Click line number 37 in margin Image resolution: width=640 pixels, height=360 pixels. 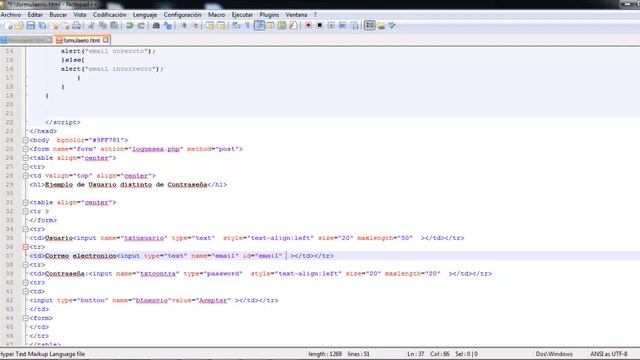pos(9,256)
